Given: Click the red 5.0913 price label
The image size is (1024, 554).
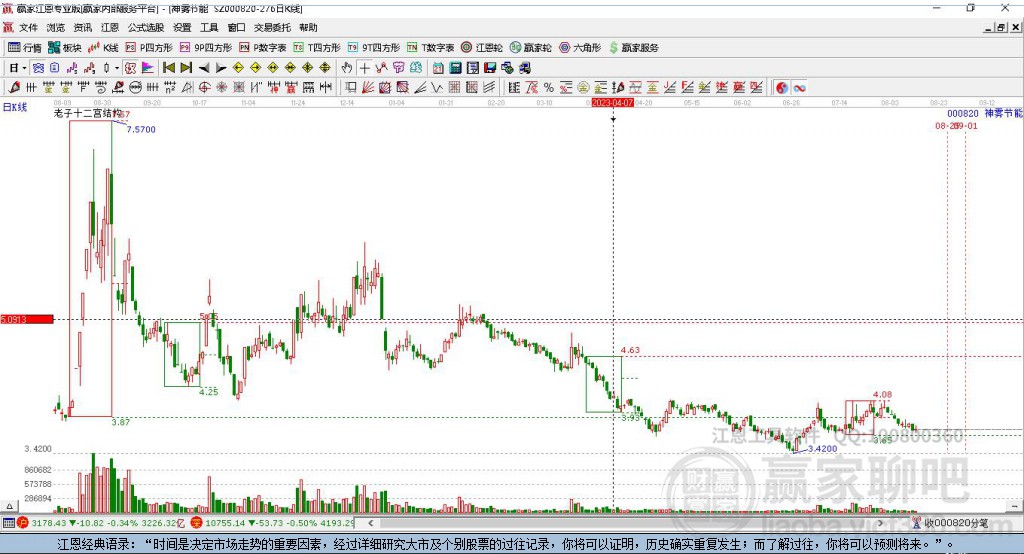Looking at the screenshot, I should tap(27, 319).
